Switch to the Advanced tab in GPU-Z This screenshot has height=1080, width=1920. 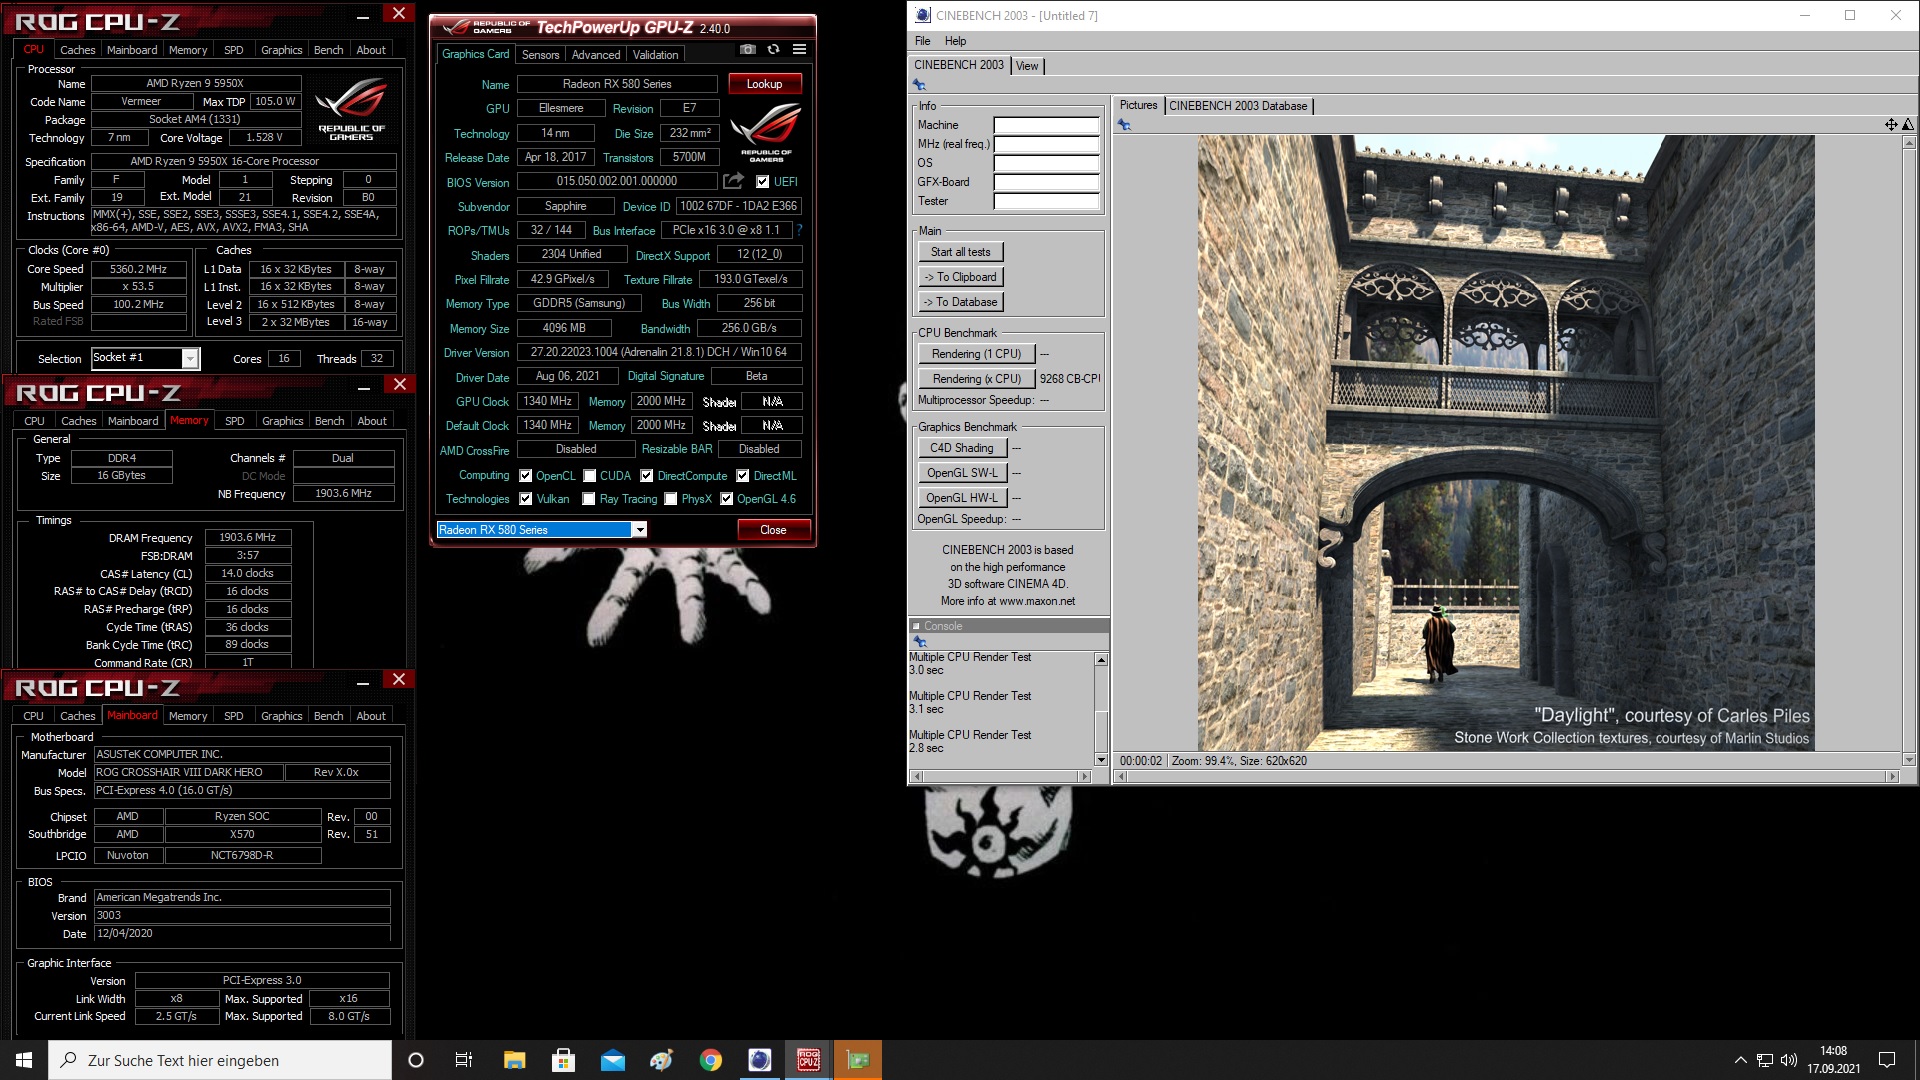pos(596,55)
